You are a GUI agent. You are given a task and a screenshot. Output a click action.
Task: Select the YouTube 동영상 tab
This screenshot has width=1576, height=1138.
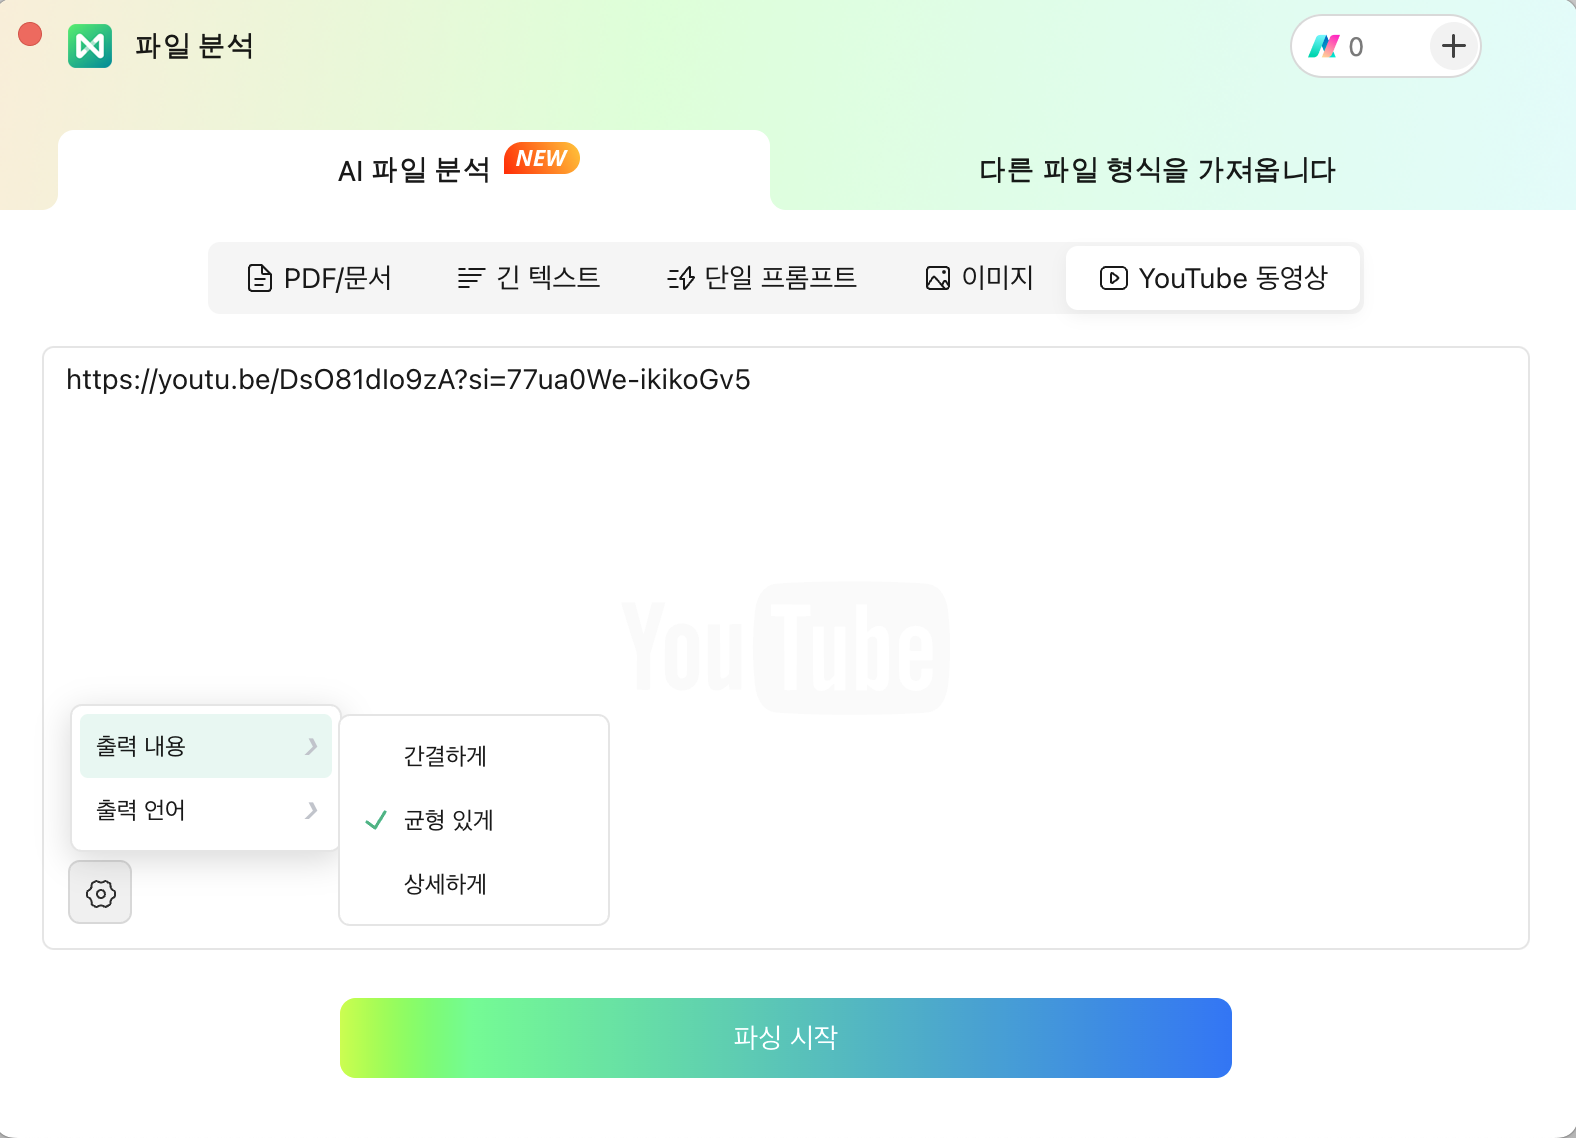(1213, 278)
